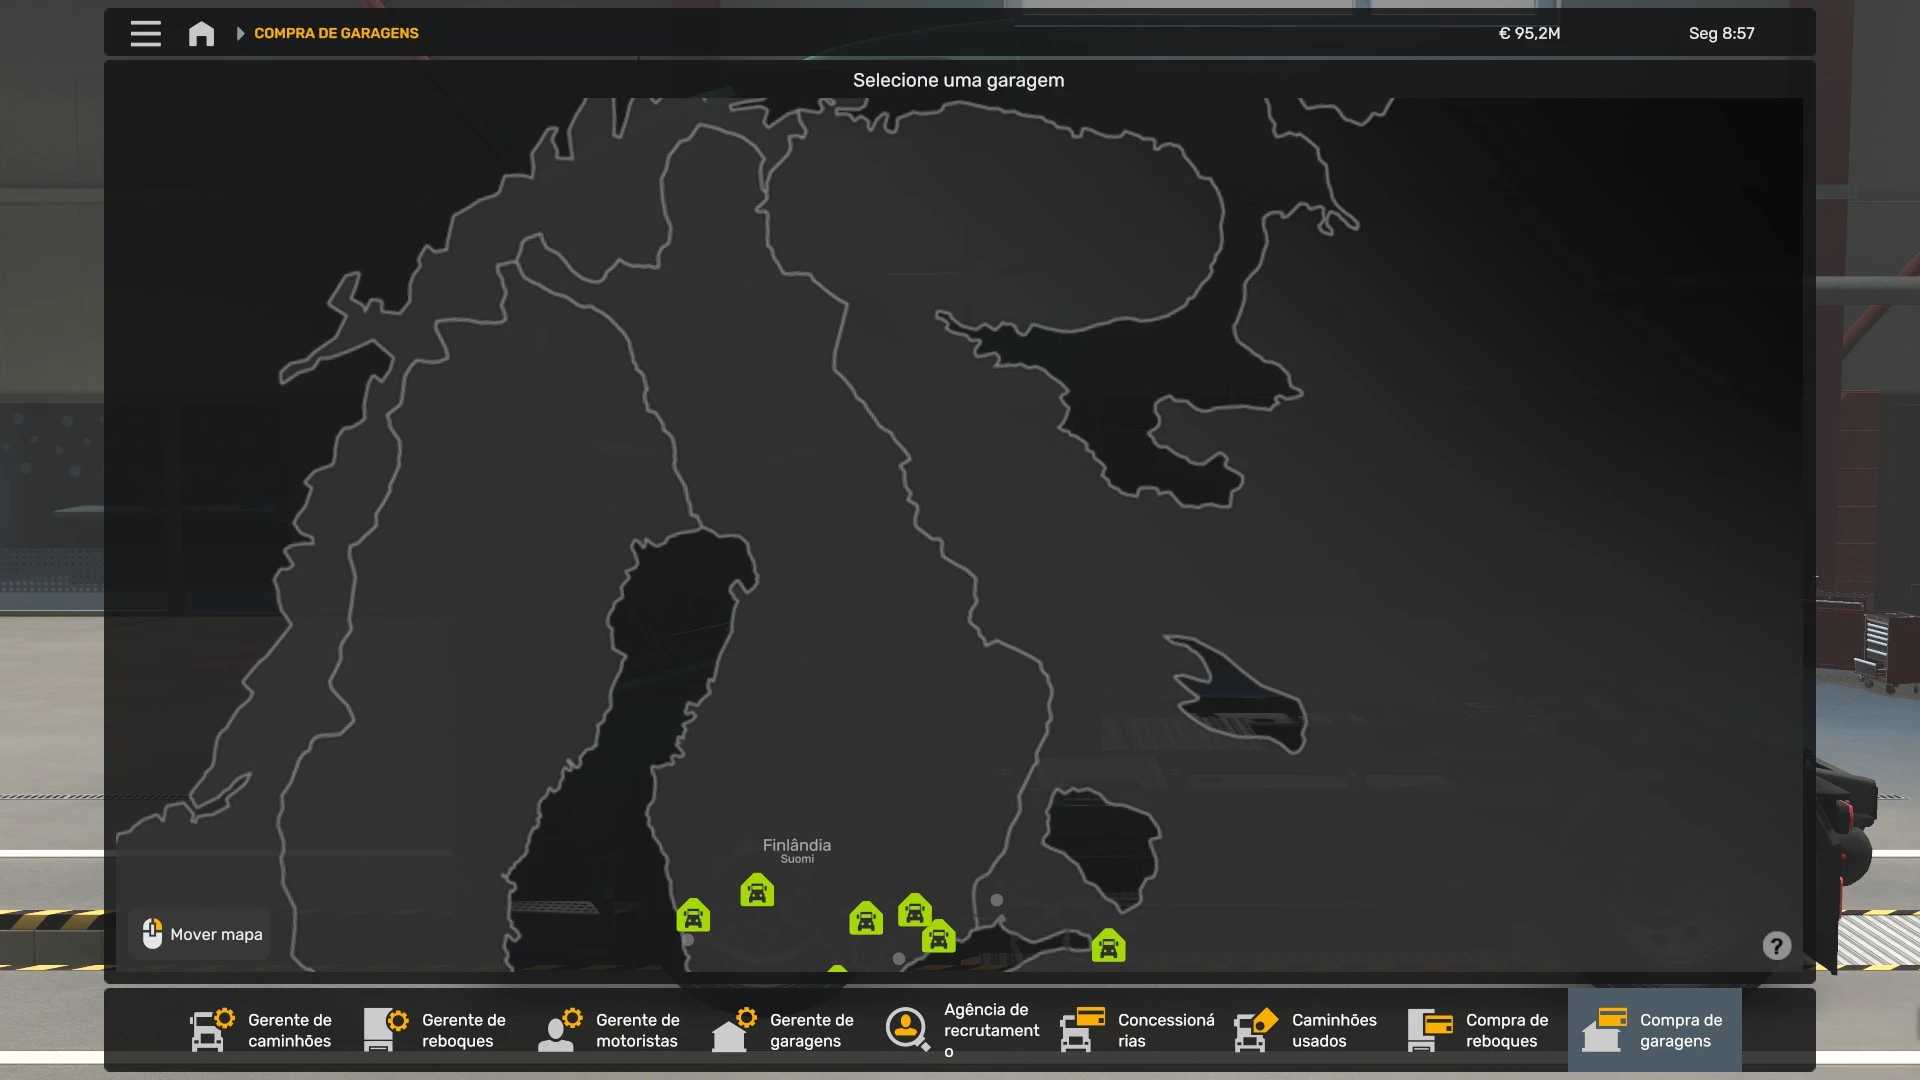This screenshot has width=1920, height=1080.
Task: Click the gray city dot east of garages
Action: [996, 900]
